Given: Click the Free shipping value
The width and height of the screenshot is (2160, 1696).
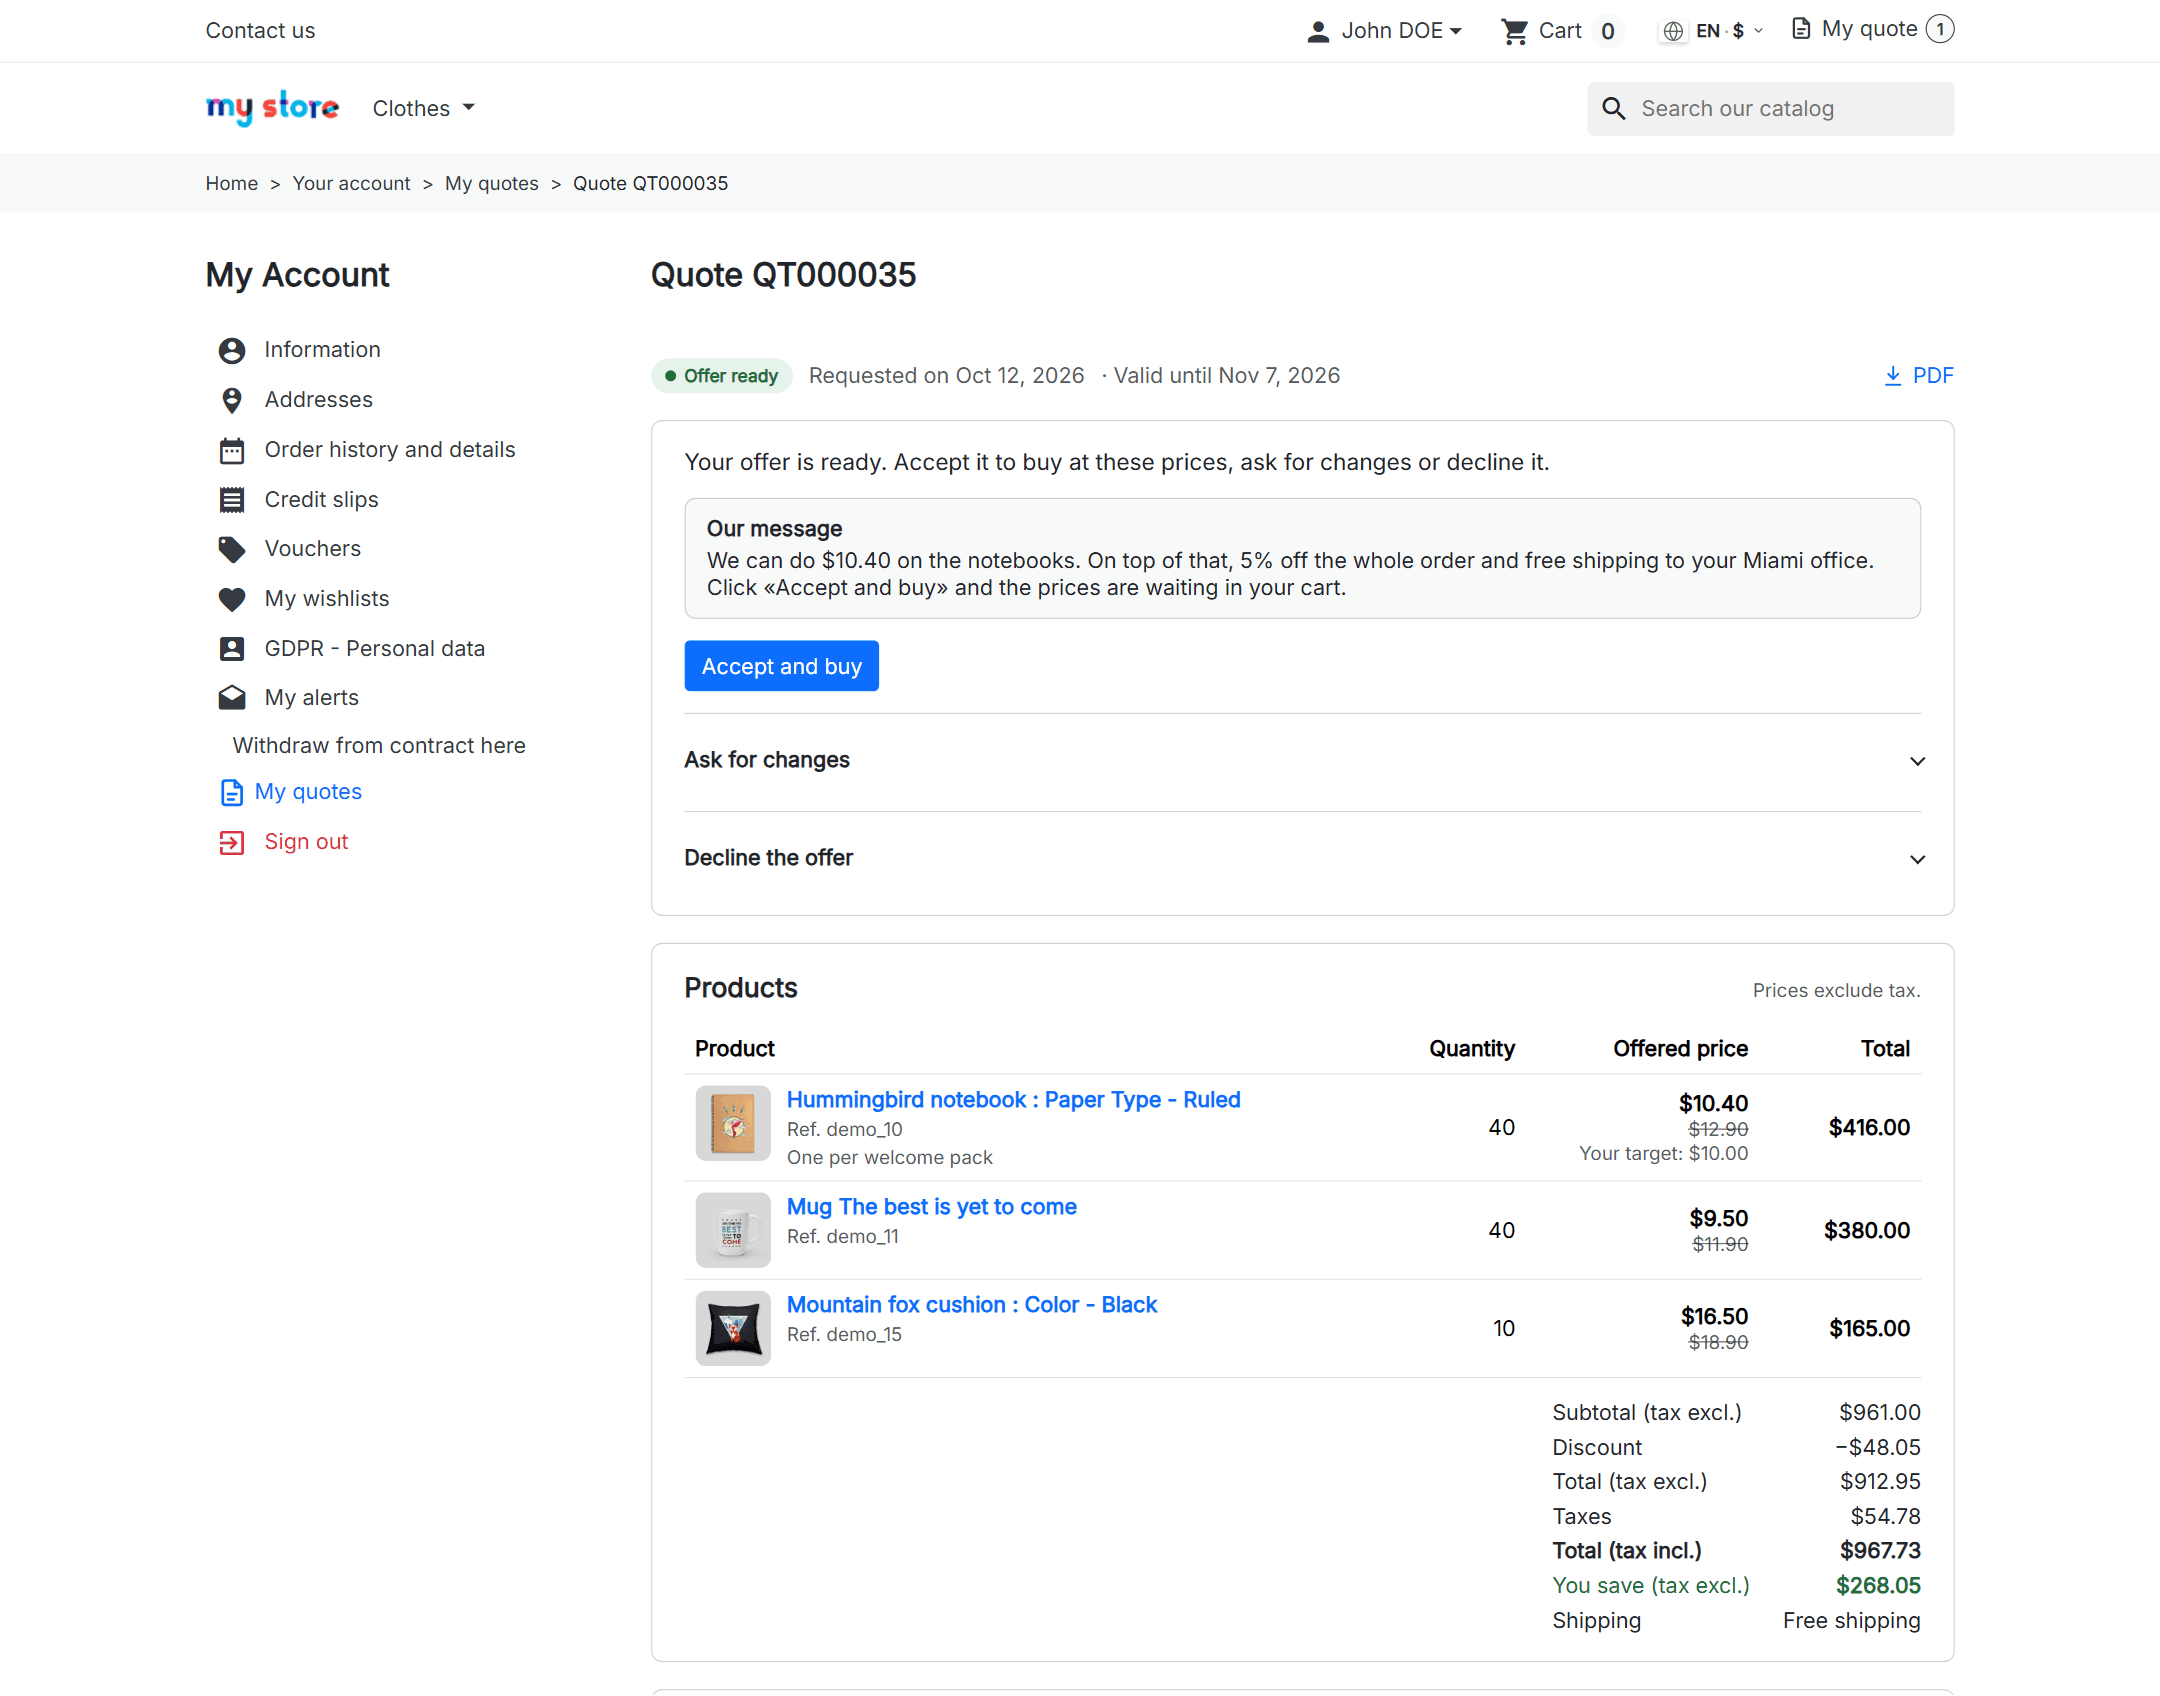Looking at the screenshot, I should click(1851, 1621).
